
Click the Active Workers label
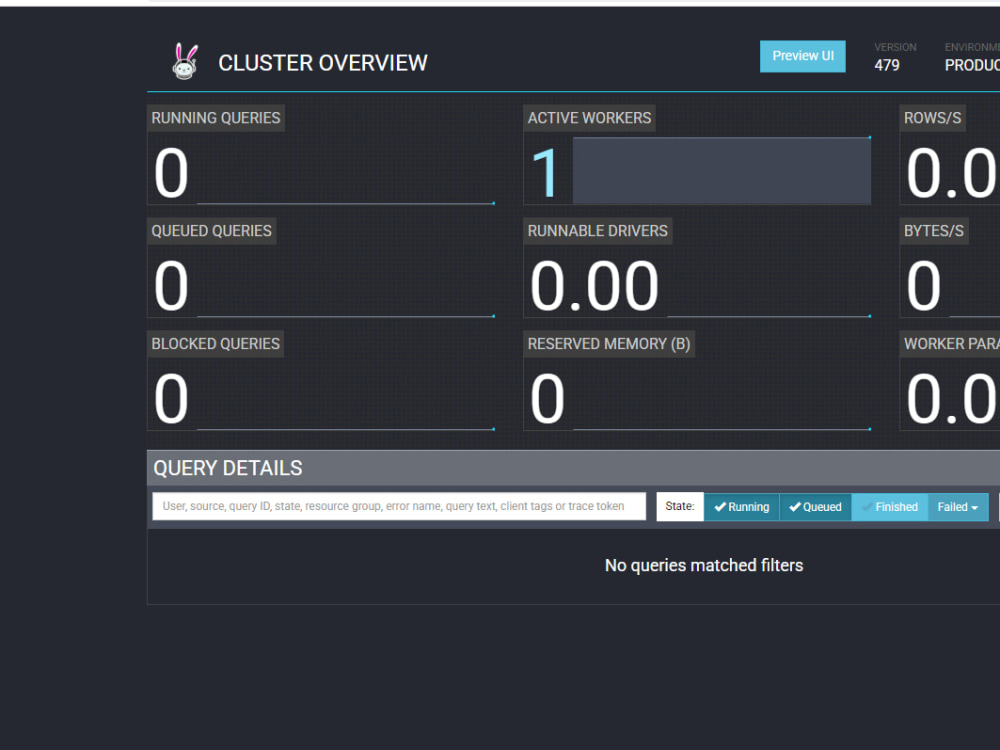click(x=589, y=118)
